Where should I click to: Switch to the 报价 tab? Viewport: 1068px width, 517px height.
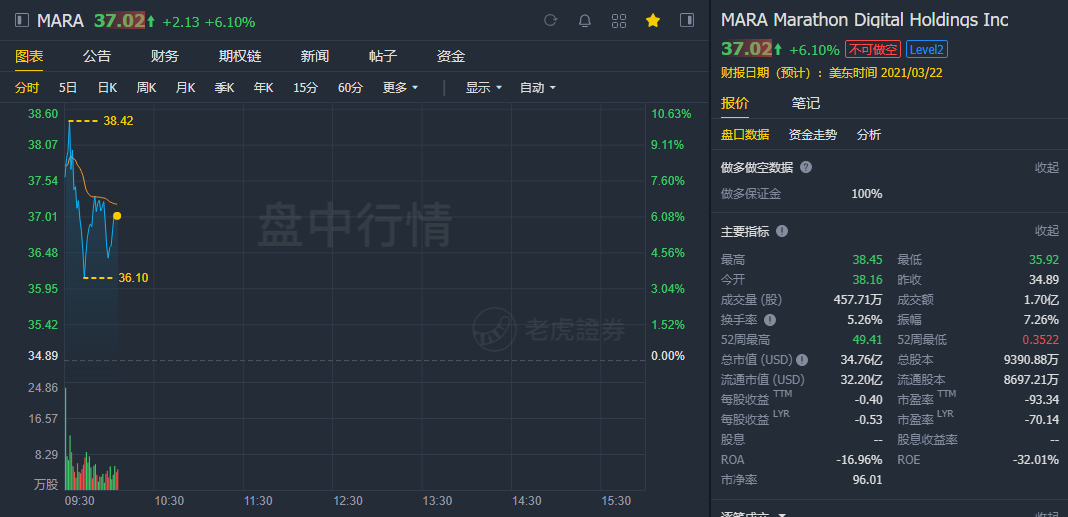[x=735, y=104]
